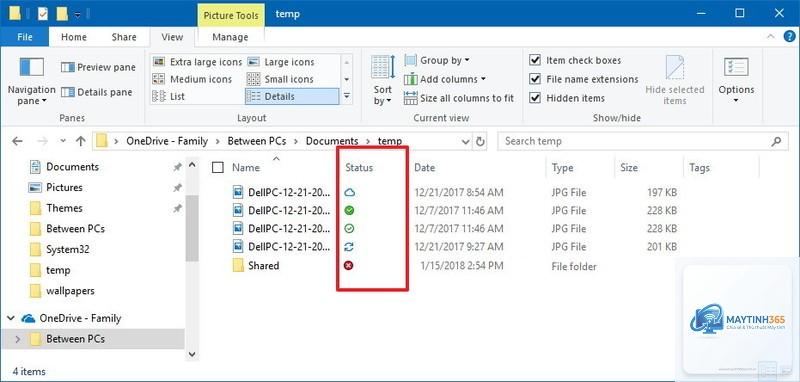Switch to the Manage tab
This screenshot has height=382, width=800.
(x=230, y=37)
